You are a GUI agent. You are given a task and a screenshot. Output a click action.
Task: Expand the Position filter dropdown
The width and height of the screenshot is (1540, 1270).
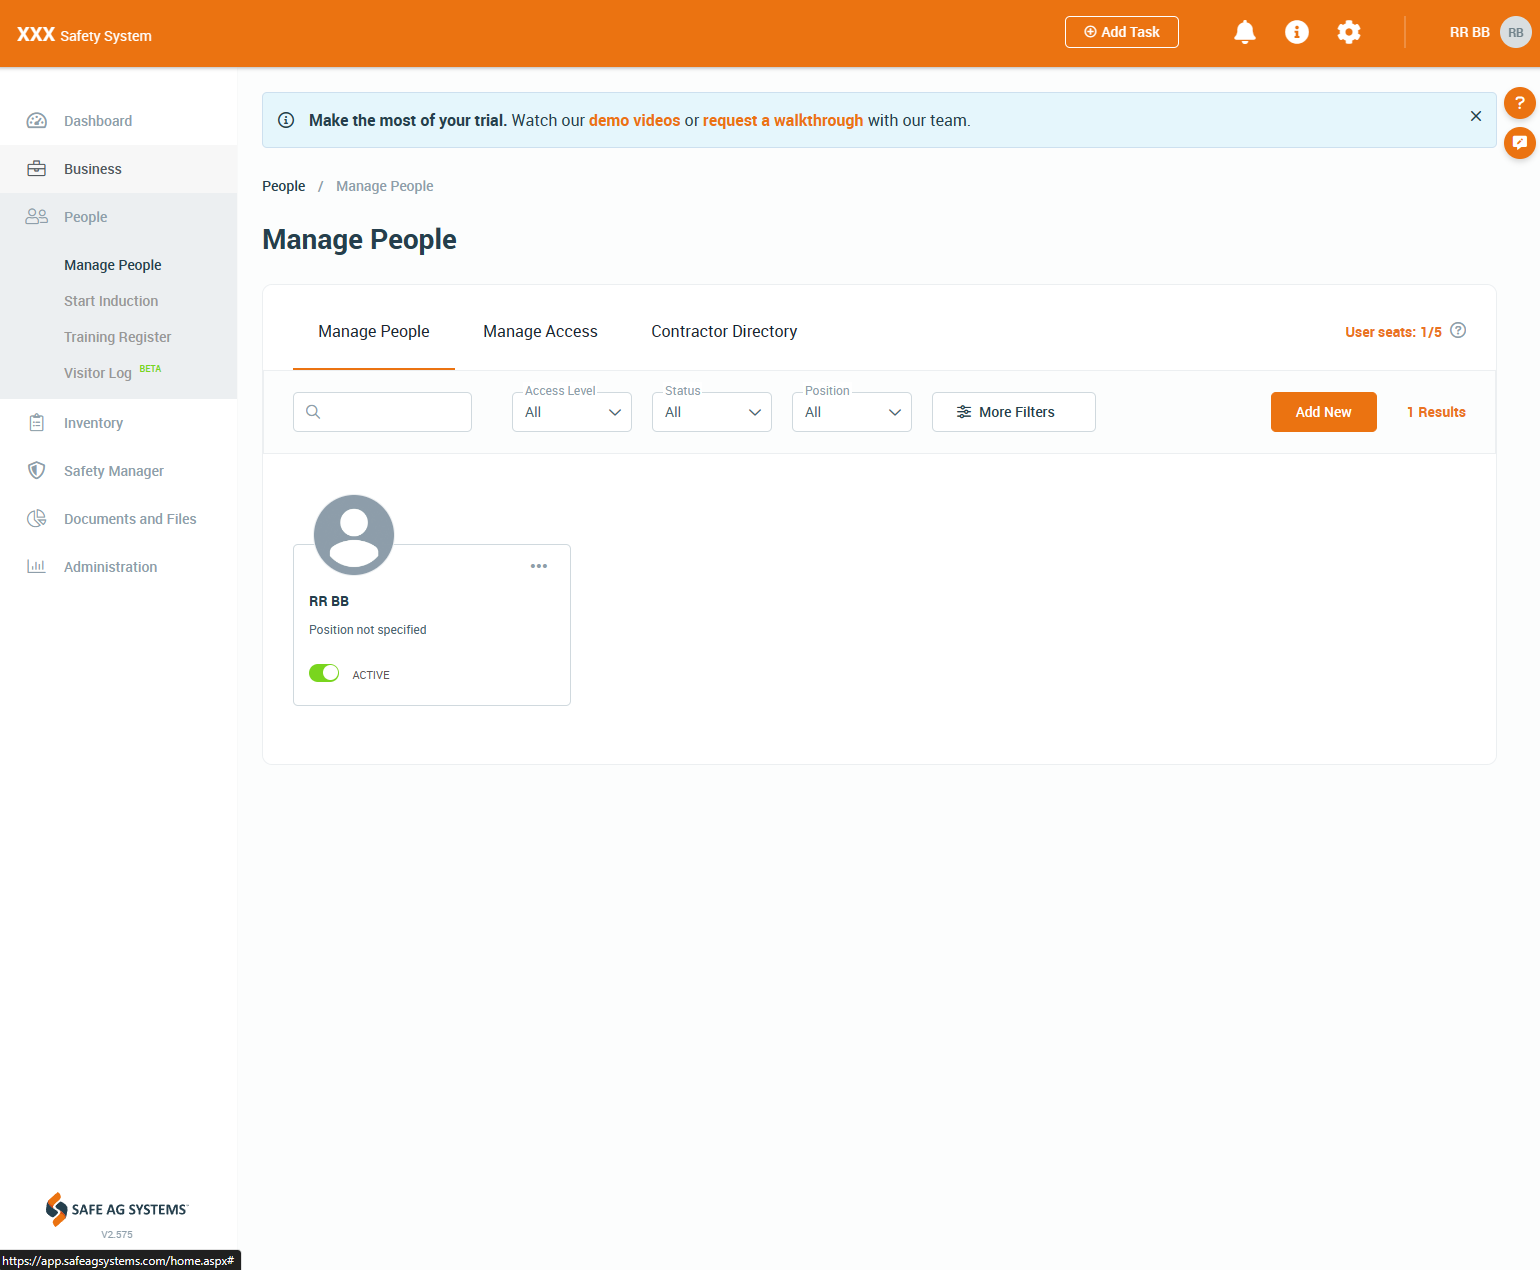click(x=851, y=412)
